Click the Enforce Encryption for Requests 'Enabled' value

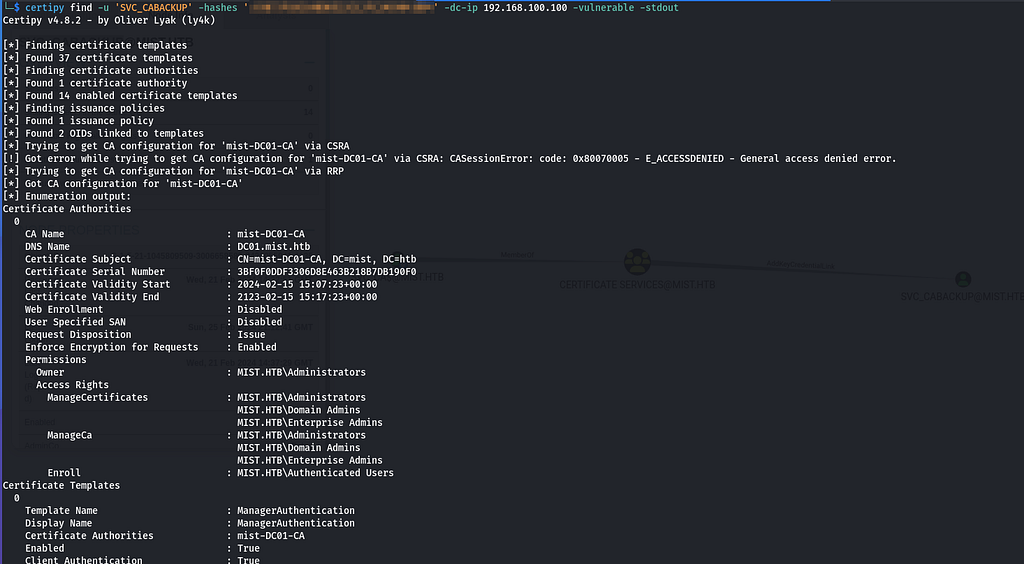coord(257,347)
